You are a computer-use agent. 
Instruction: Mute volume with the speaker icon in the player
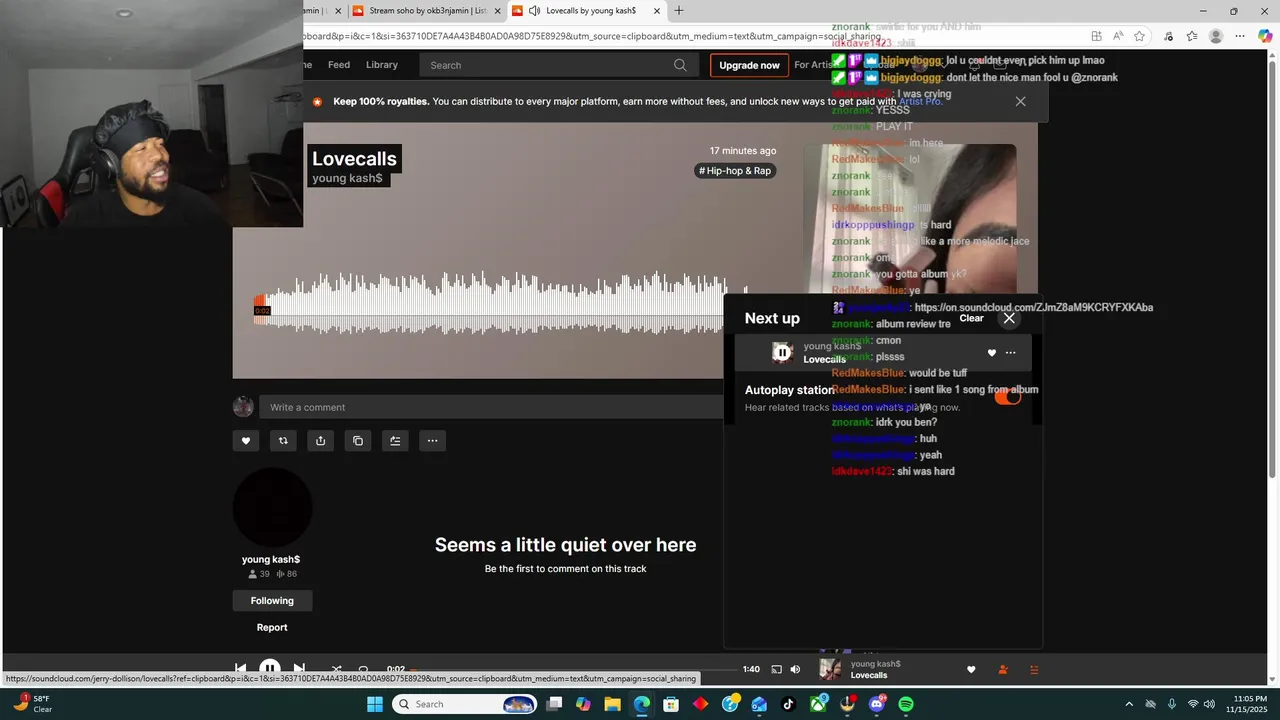click(795, 669)
